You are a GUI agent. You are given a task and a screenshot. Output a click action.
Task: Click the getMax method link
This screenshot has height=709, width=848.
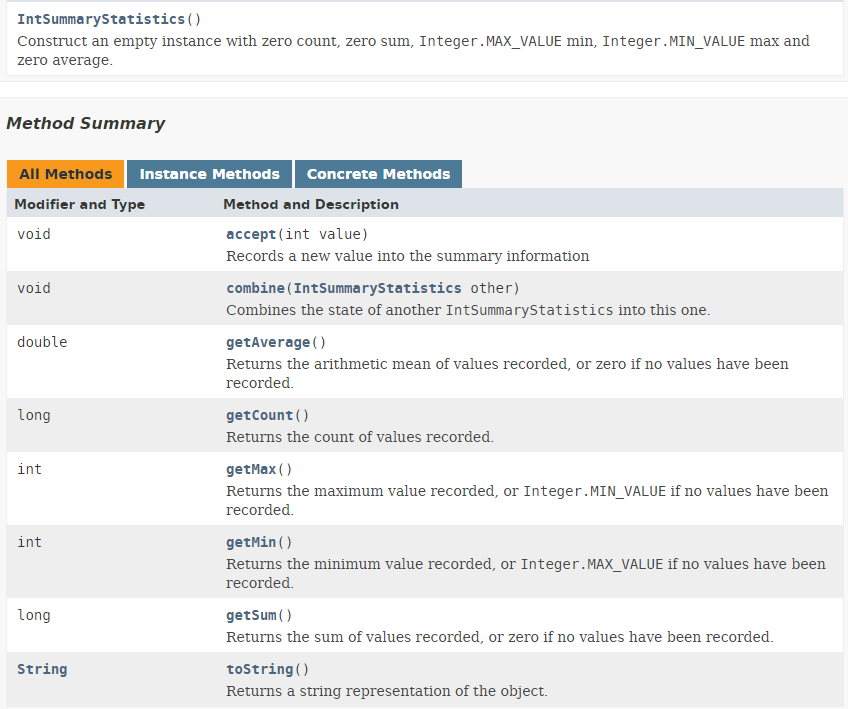[251, 469]
